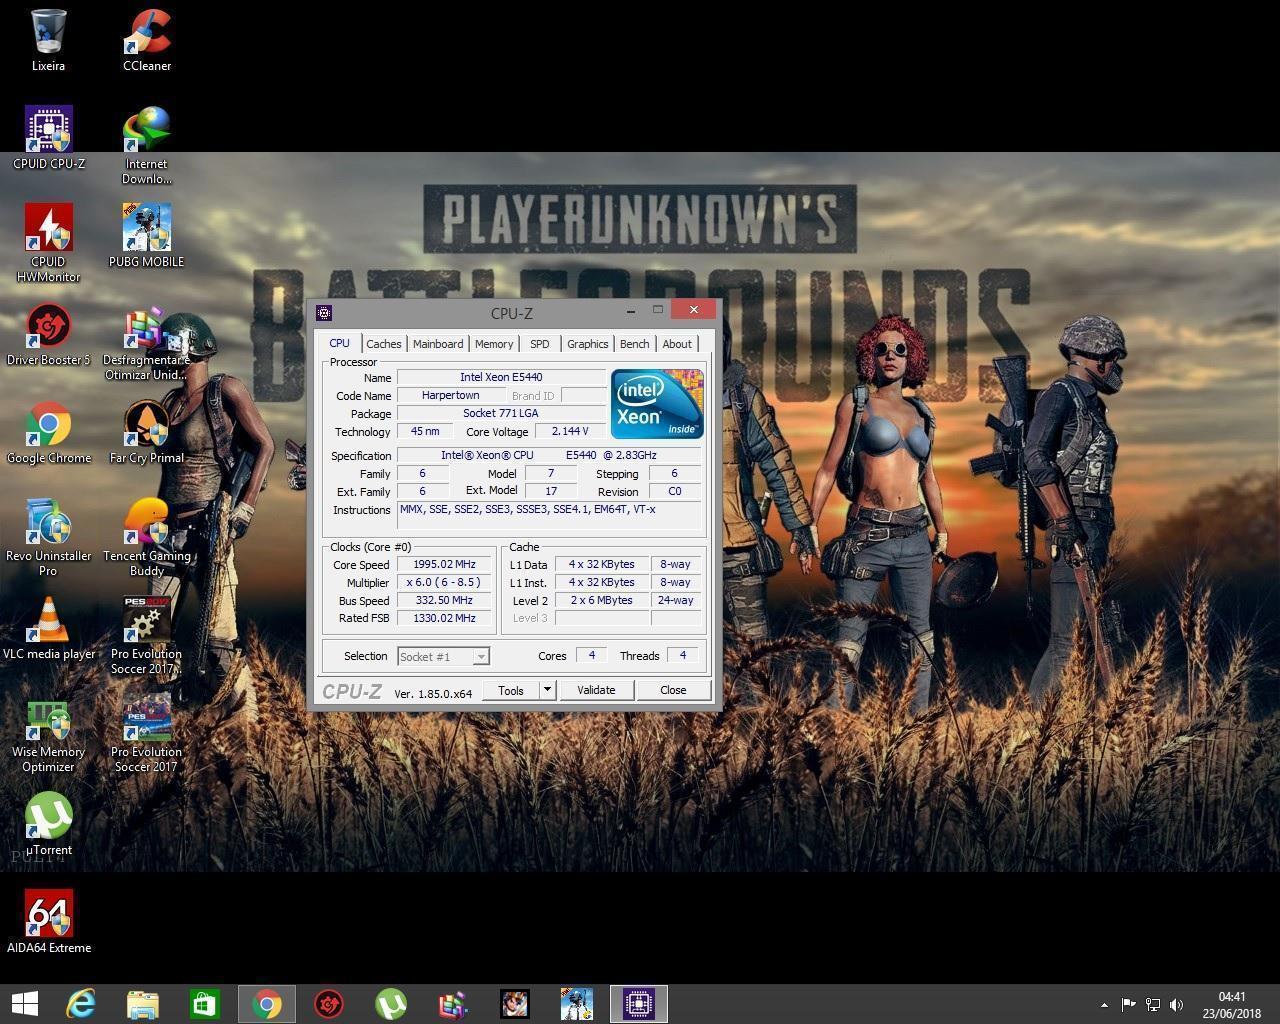Image resolution: width=1280 pixels, height=1024 pixels.
Task: Click the network icon in system tray
Action: [1153, 1004]
